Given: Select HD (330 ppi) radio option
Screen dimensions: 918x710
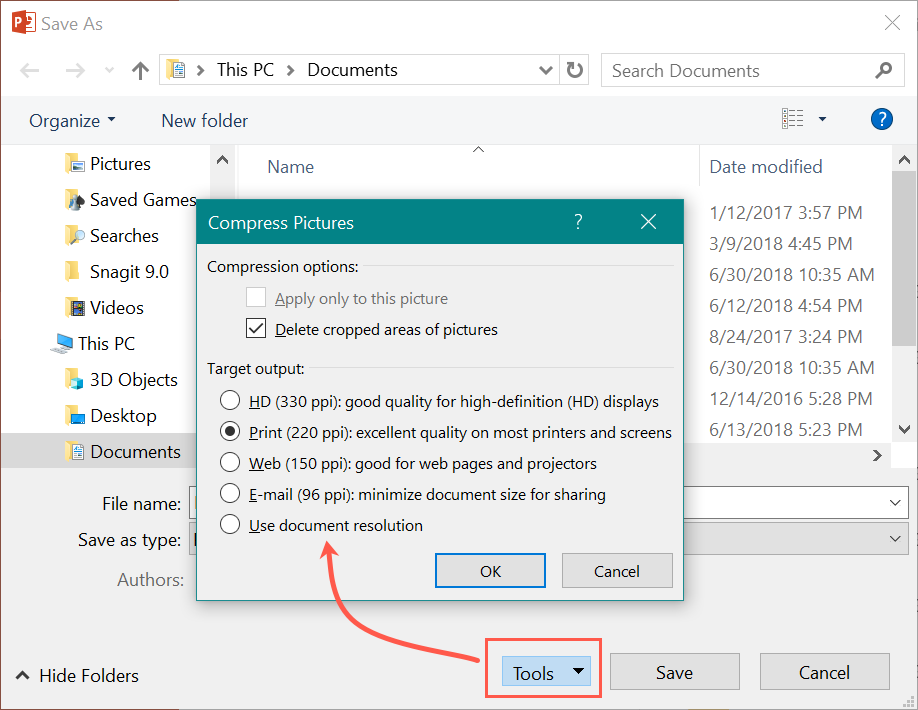Looking at the screenshot, I should coord(230,402).
